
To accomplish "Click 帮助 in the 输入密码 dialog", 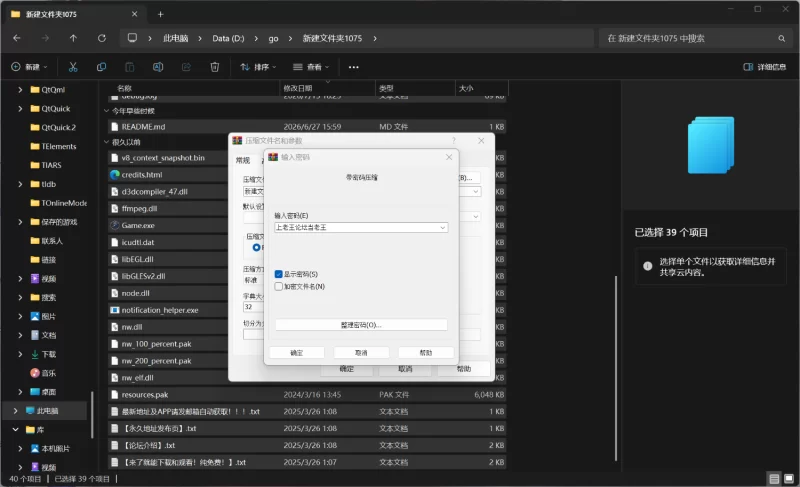I will tap(426, 352).
